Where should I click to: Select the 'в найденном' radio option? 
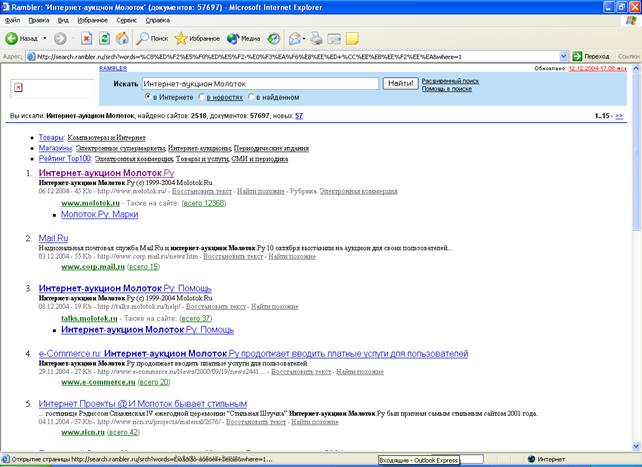250,98
